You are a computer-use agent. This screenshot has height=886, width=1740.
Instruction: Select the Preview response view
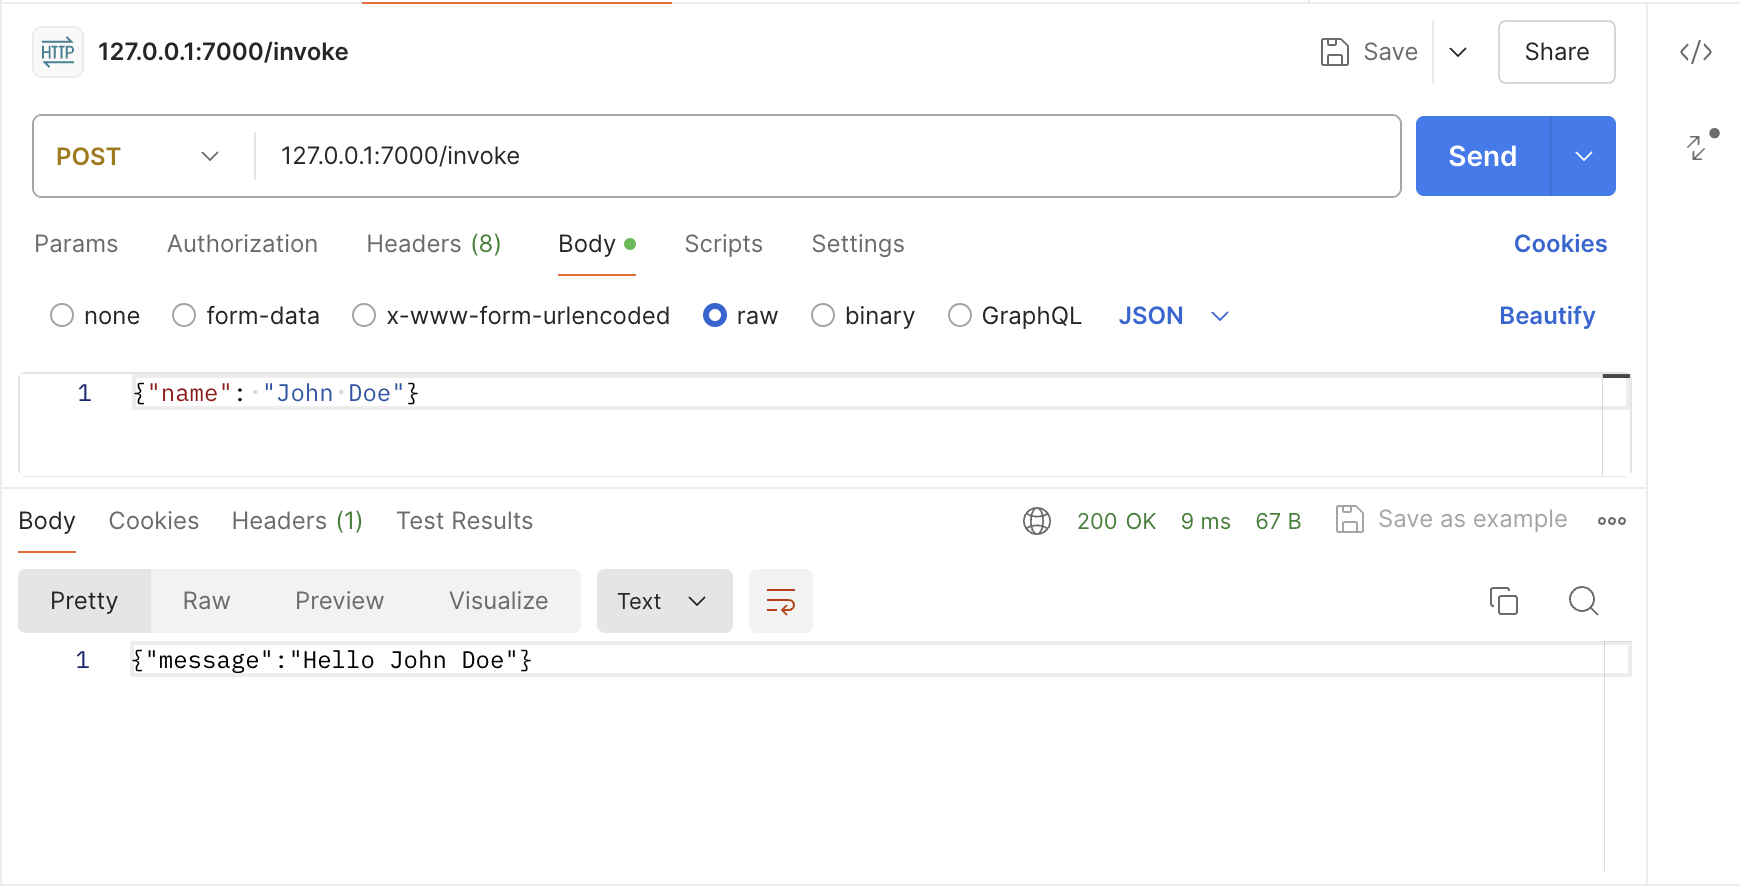pos(339,601)
